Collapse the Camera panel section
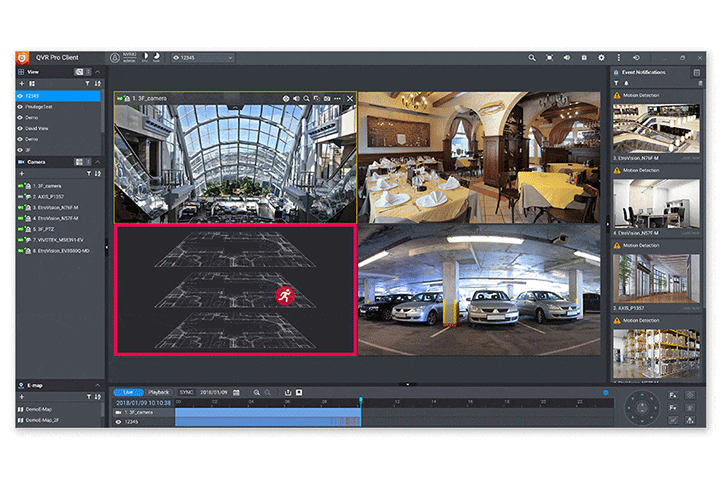720x480 pixels. (x=97, y=161)
